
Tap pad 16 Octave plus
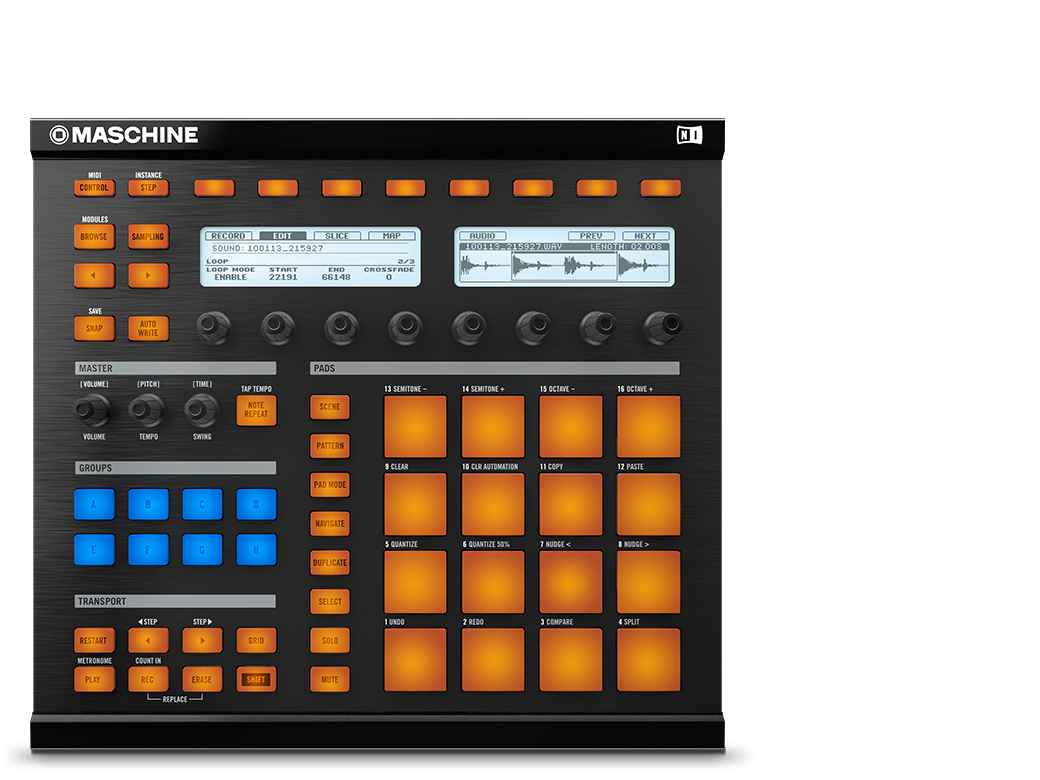649,426
